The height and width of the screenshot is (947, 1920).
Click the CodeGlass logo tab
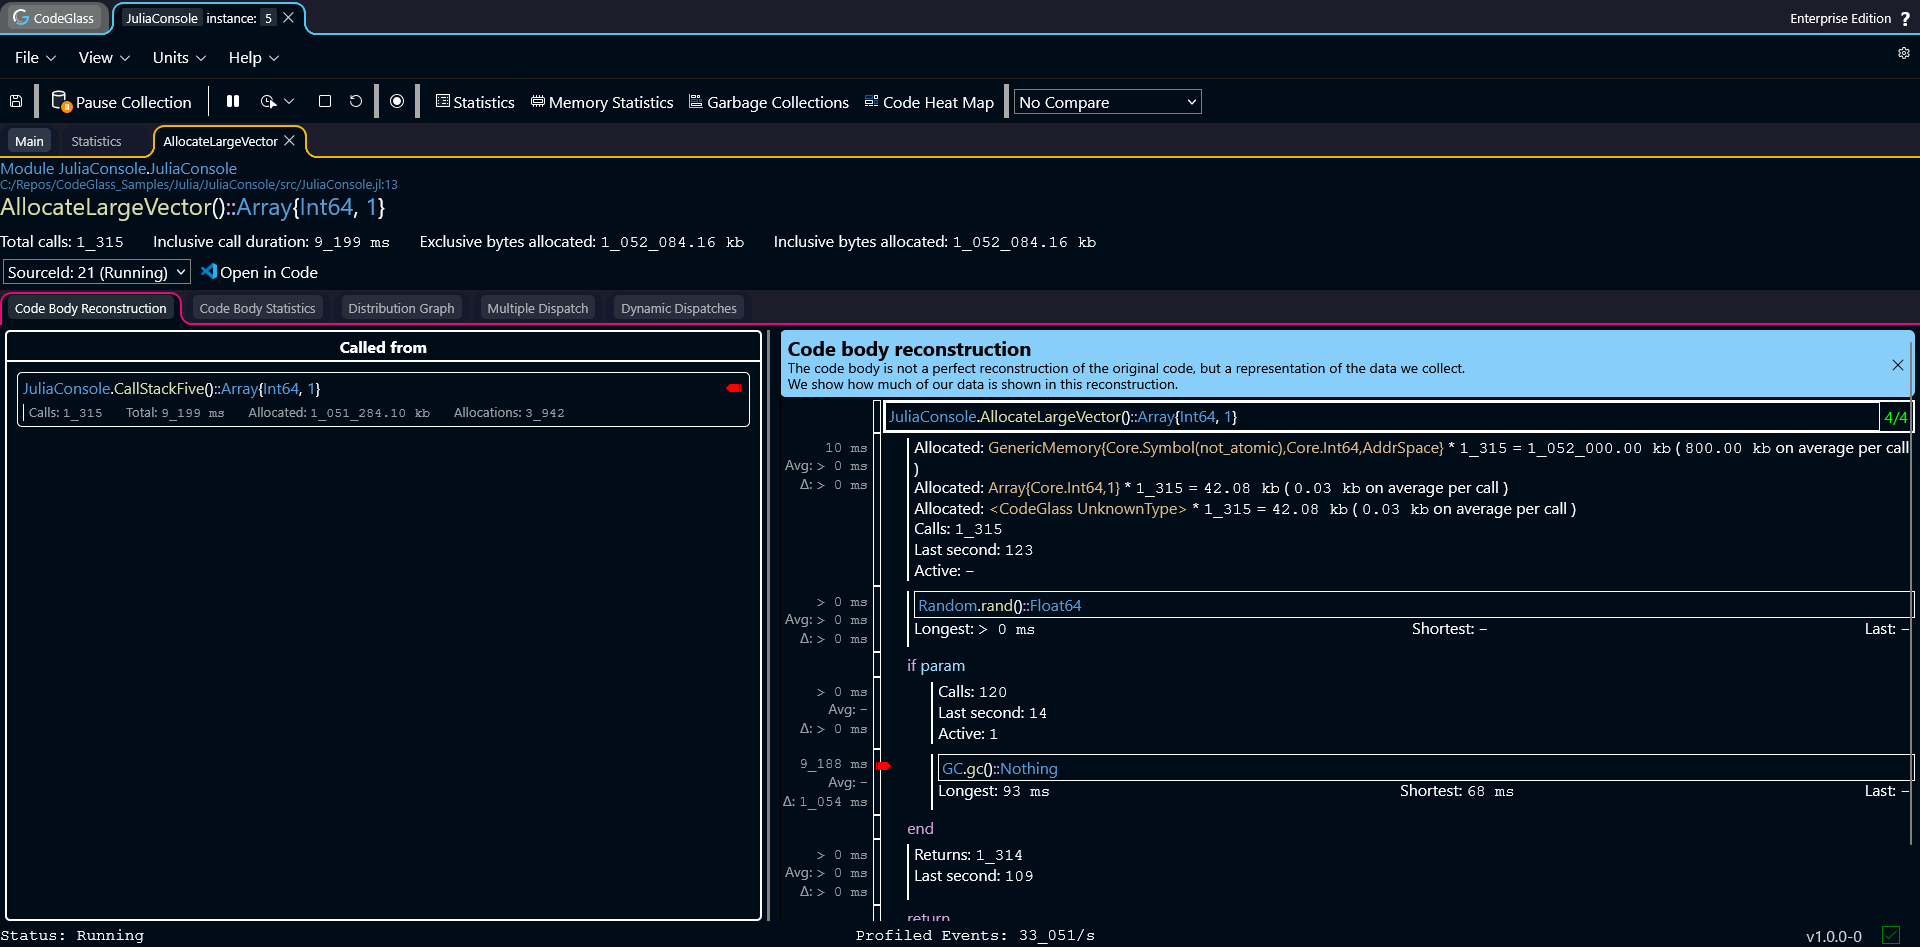pos(54,18)
